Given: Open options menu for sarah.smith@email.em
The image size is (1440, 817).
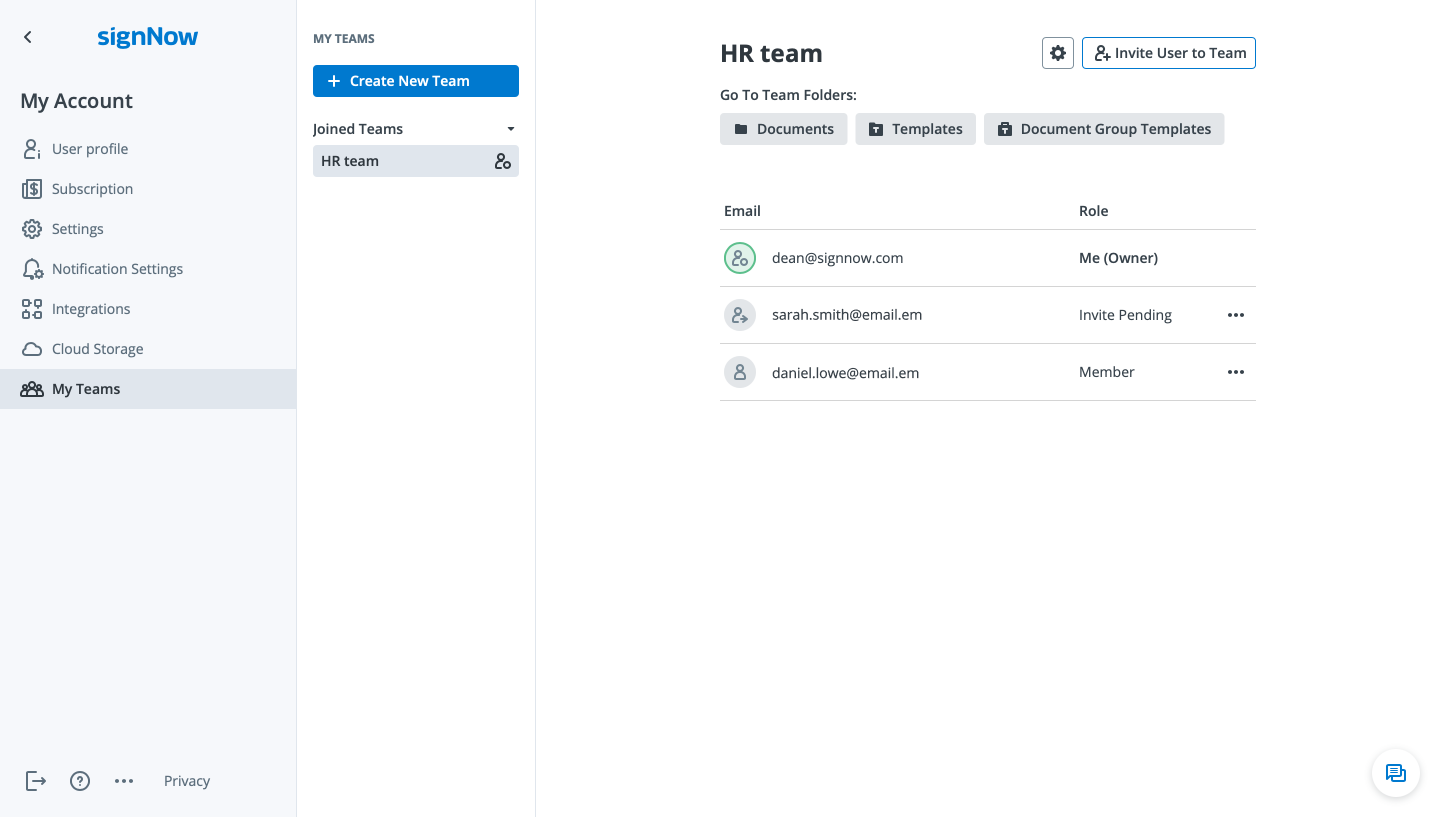Looking at the screenshot, I should [x=1236, y=315].
